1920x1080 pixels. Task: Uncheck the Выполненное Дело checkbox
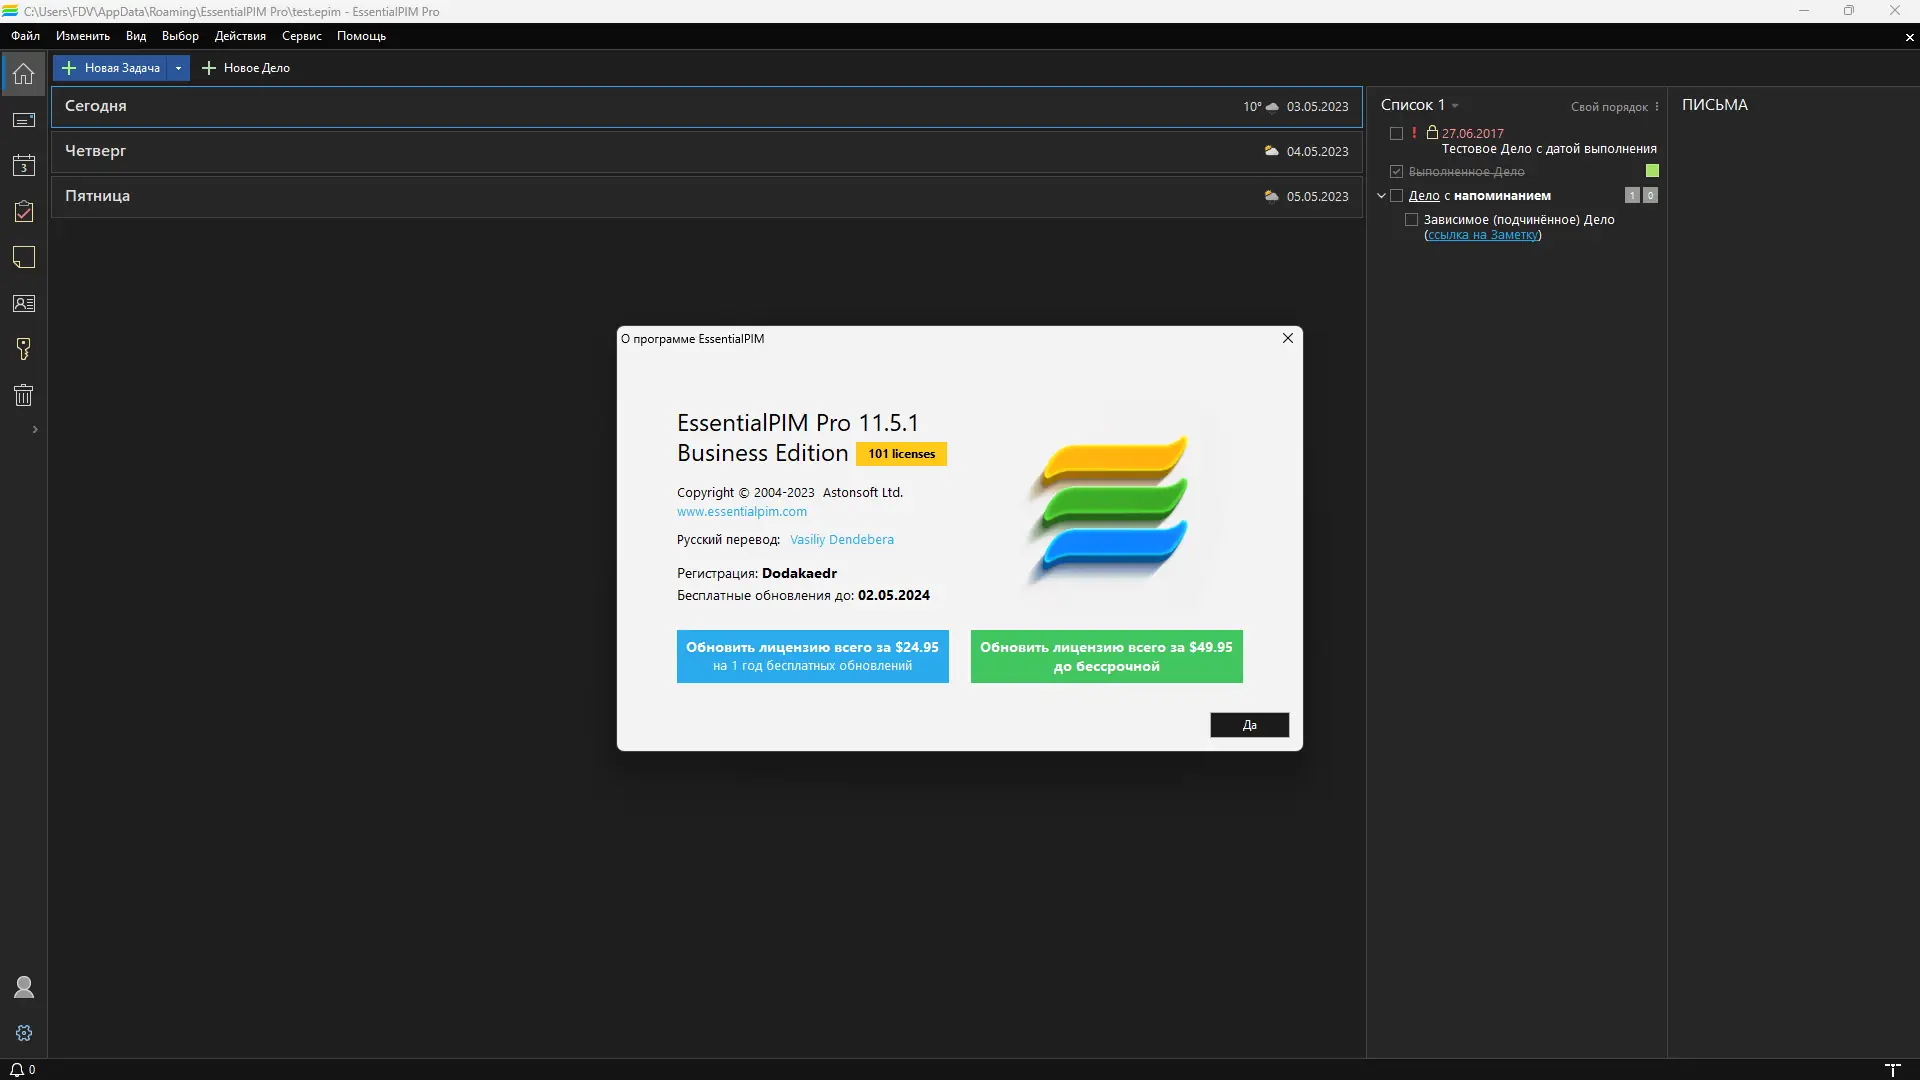(1397, 172)
